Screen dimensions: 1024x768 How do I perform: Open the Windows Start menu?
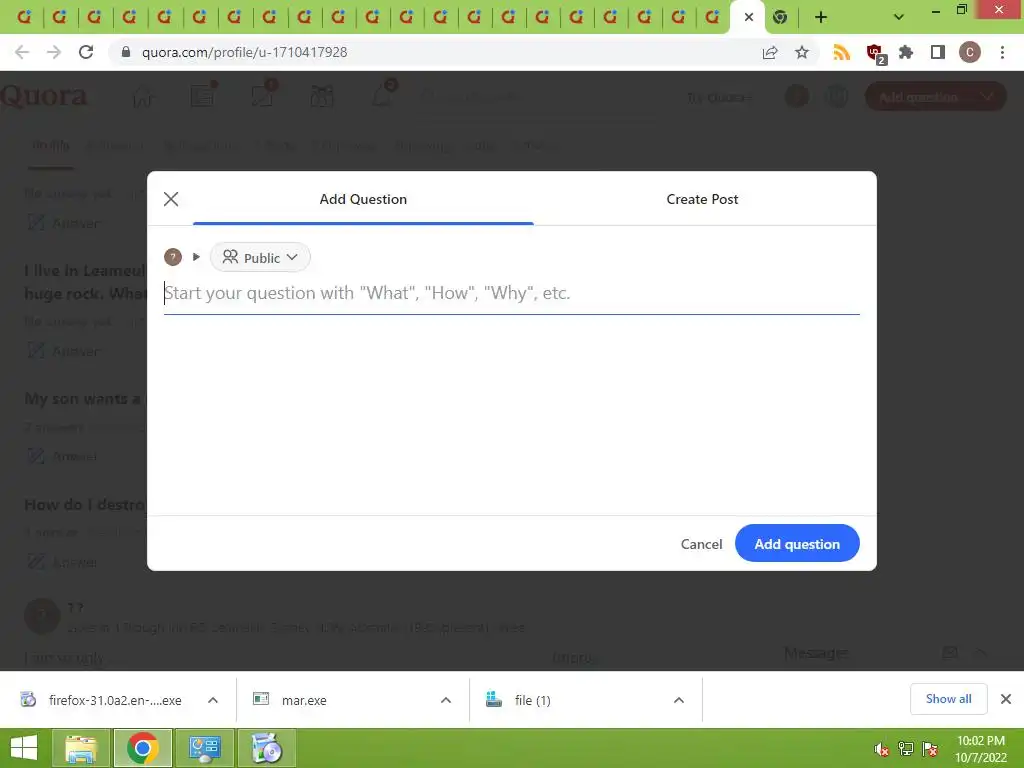[x=24, y=748]
